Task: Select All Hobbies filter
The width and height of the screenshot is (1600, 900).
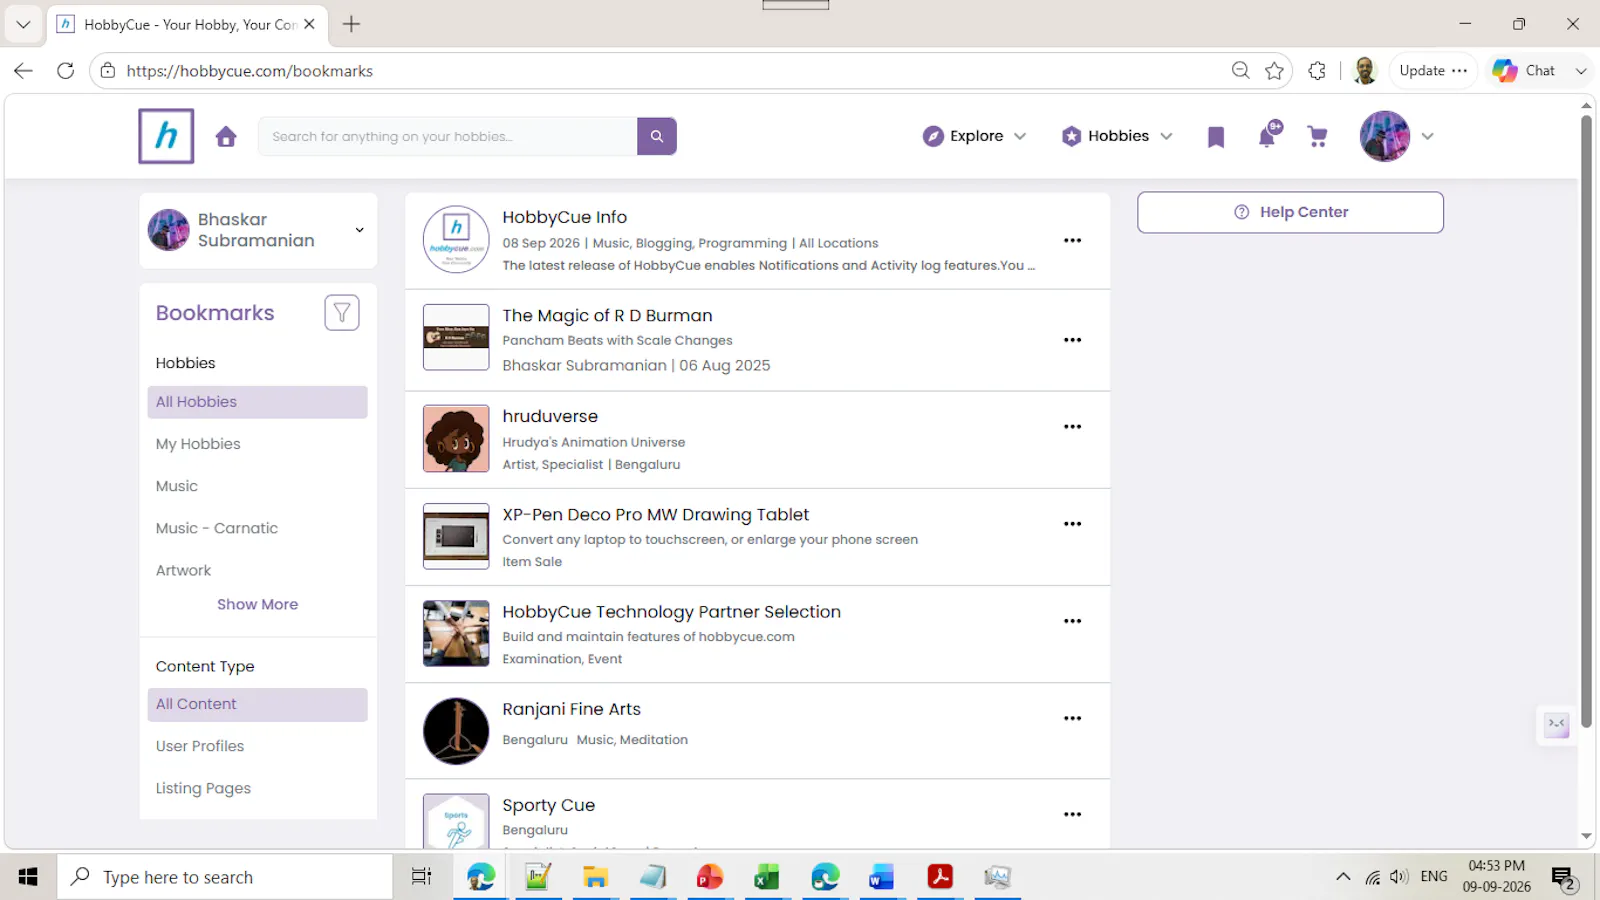Action: click(257, 402)
